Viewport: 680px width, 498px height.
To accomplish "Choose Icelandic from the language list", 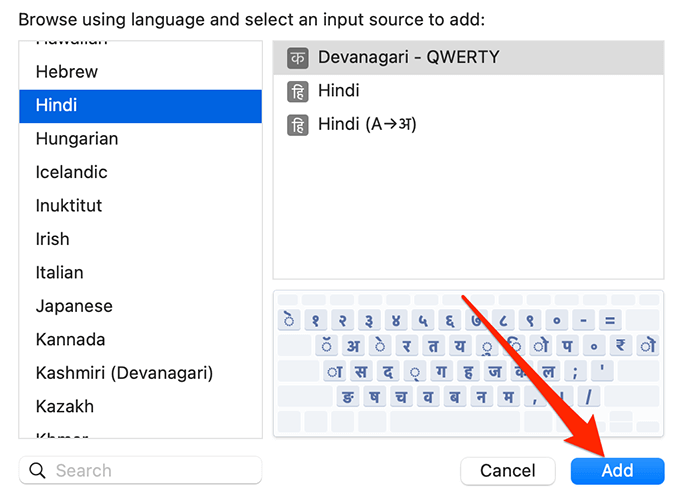I will (71, 172).
